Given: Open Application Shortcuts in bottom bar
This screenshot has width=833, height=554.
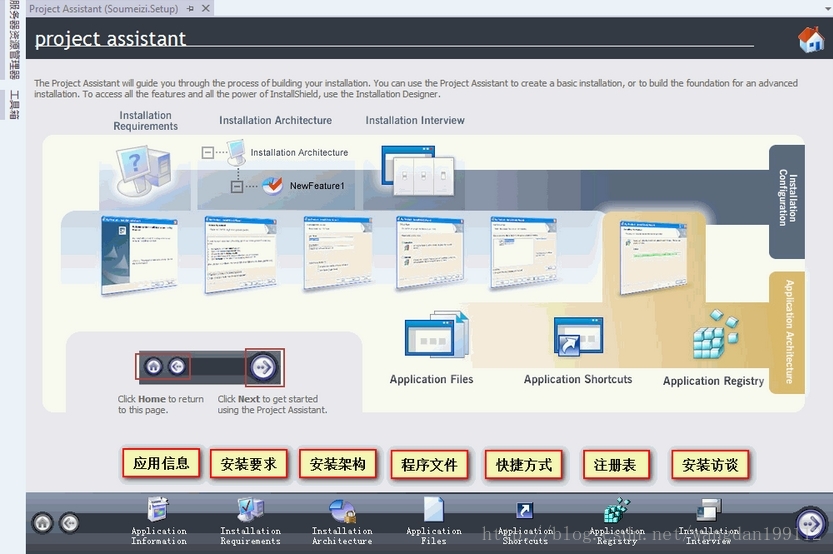Looking at the screenshot, I should (x=525, y=521).
